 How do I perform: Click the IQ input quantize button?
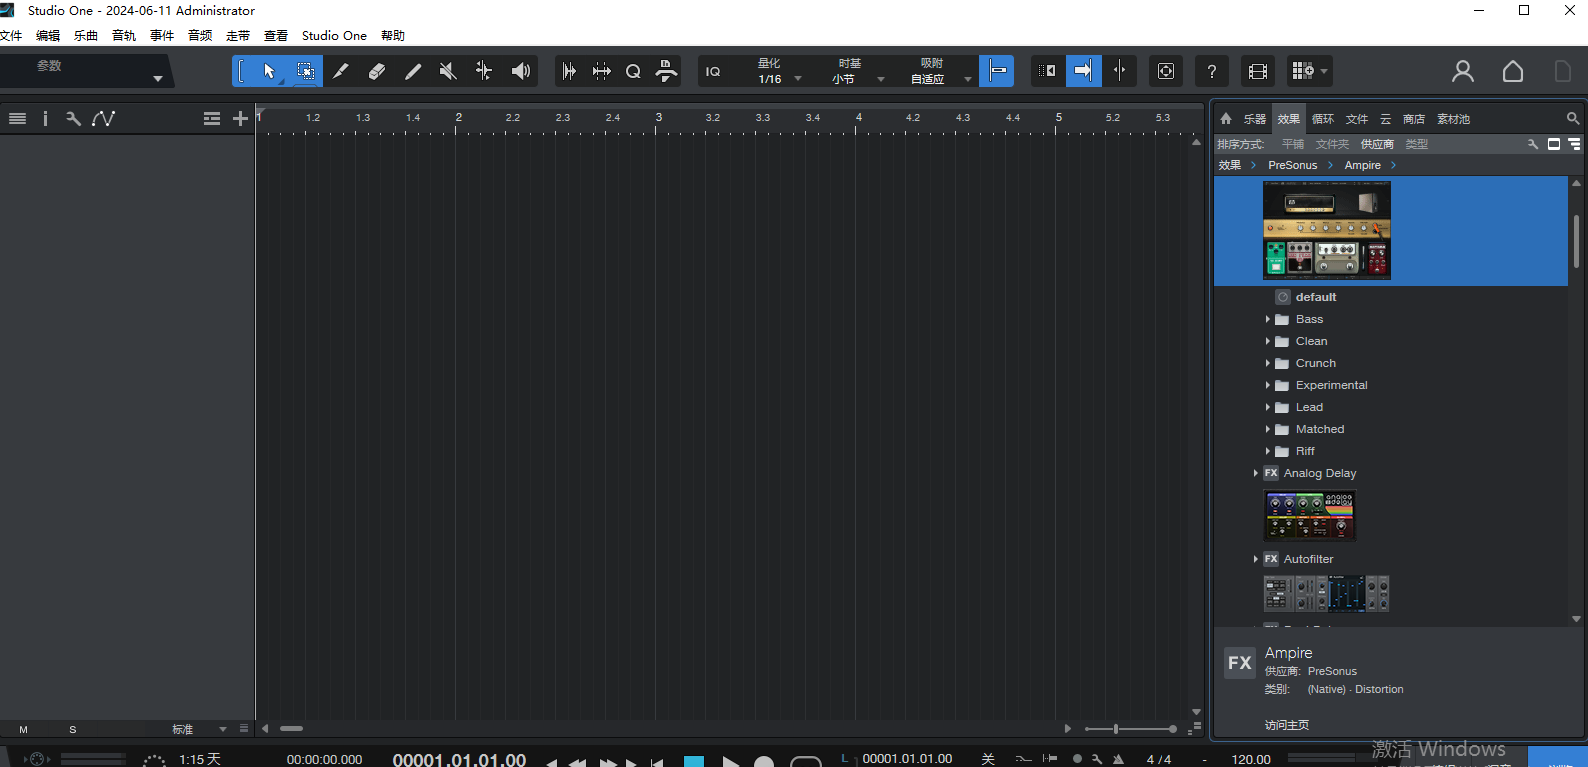(713, 71)
